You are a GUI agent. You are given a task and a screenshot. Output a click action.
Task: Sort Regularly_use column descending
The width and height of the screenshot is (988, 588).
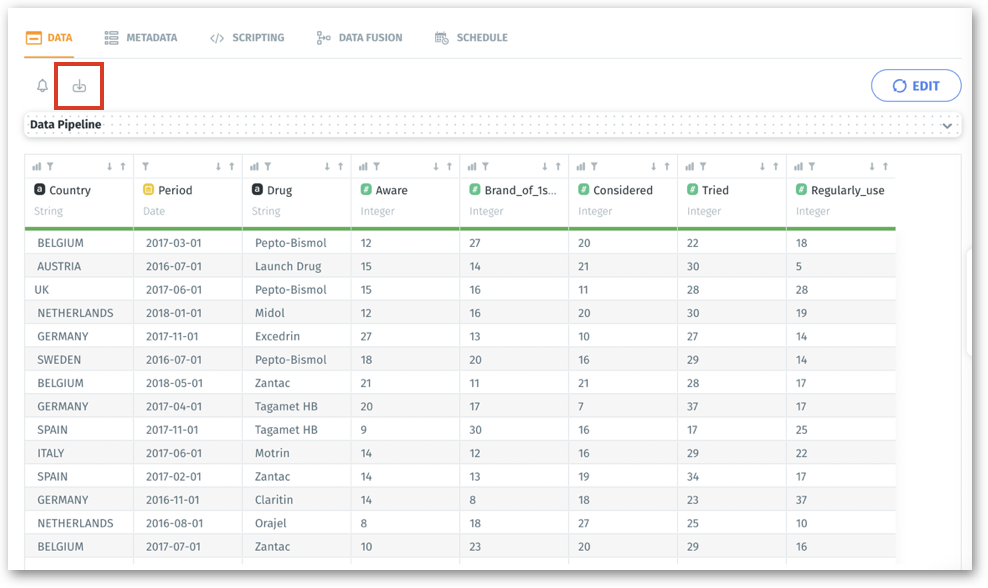pyautogui.click(x=872, y=166)
